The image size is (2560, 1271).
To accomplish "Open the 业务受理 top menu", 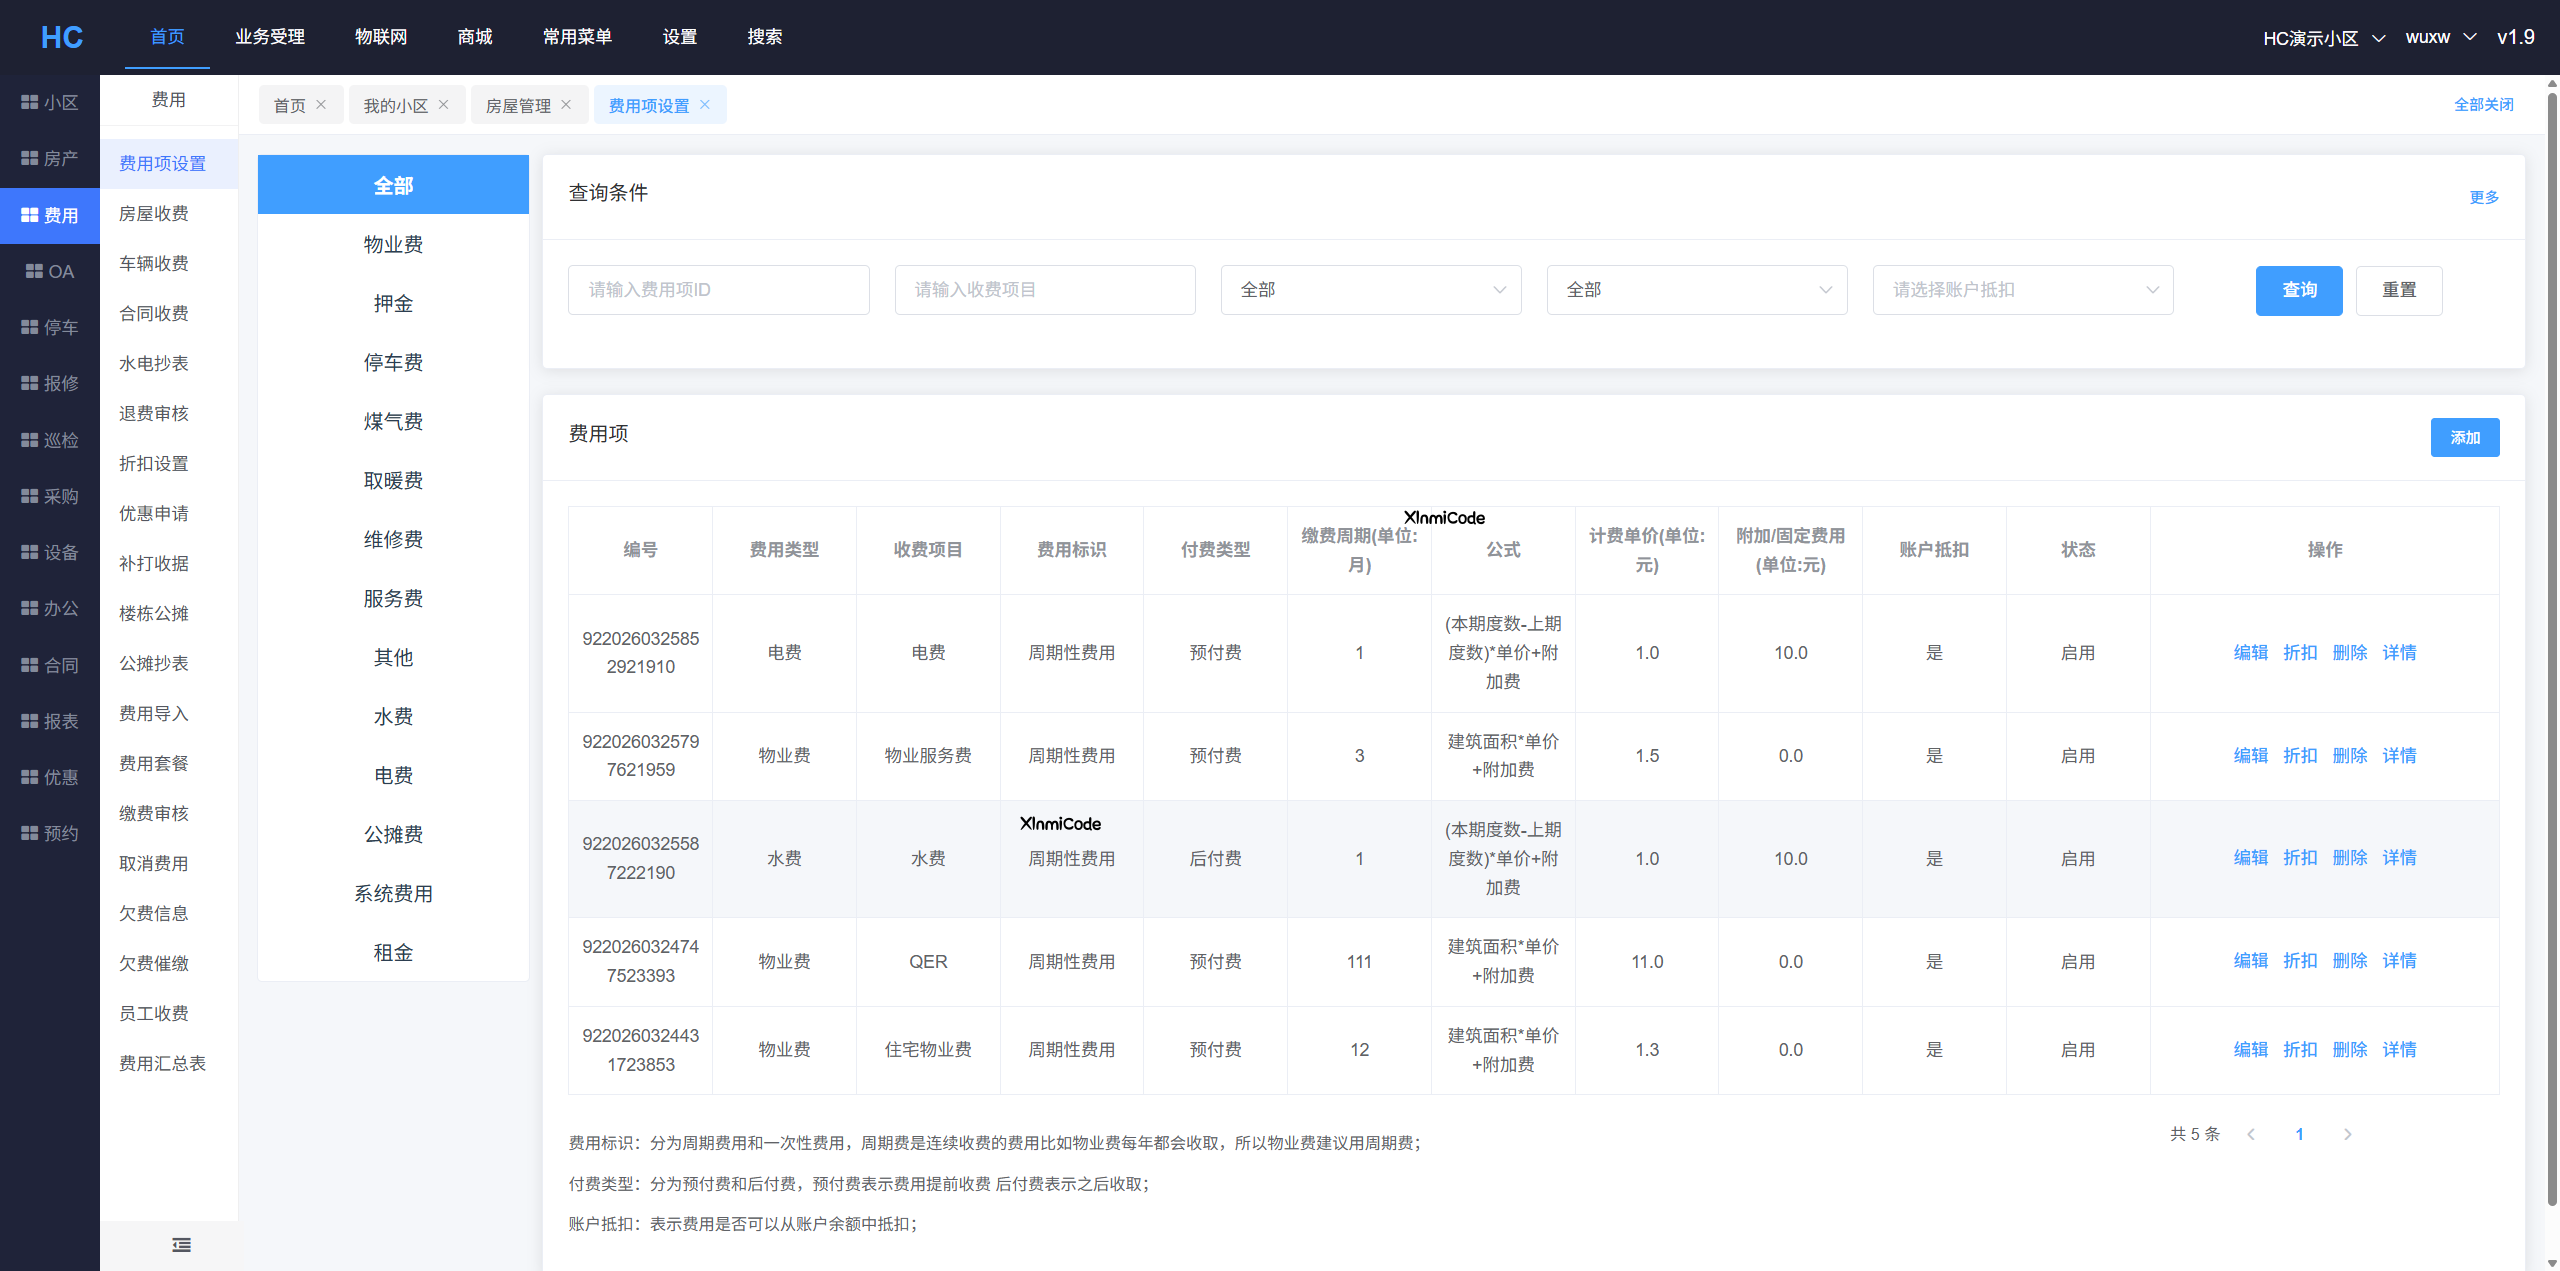I will (x=270, y=37).
